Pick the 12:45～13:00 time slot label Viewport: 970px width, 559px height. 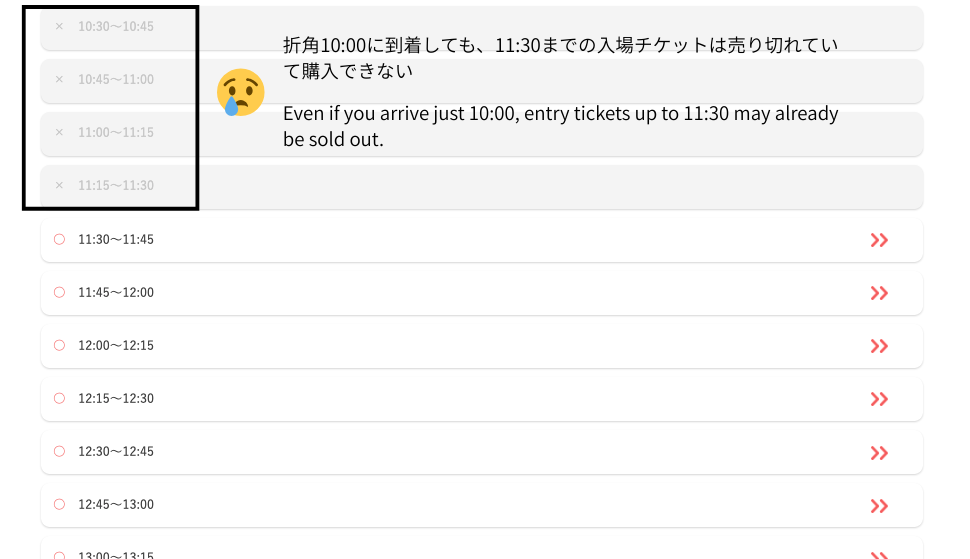pyautogui.click(x=116, y=505)
